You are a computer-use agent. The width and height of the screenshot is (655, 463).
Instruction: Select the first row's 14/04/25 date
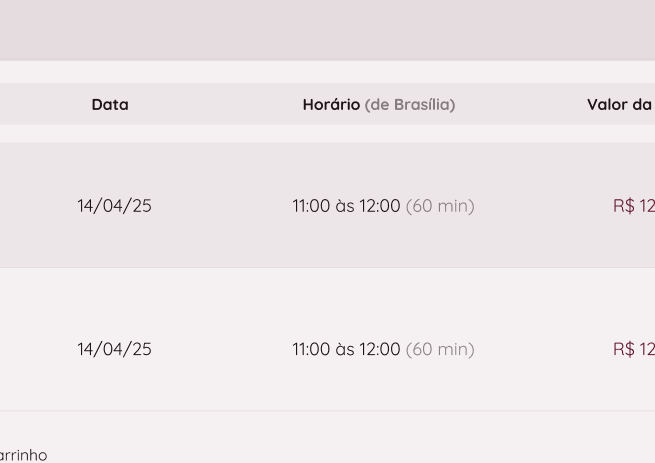114,206
